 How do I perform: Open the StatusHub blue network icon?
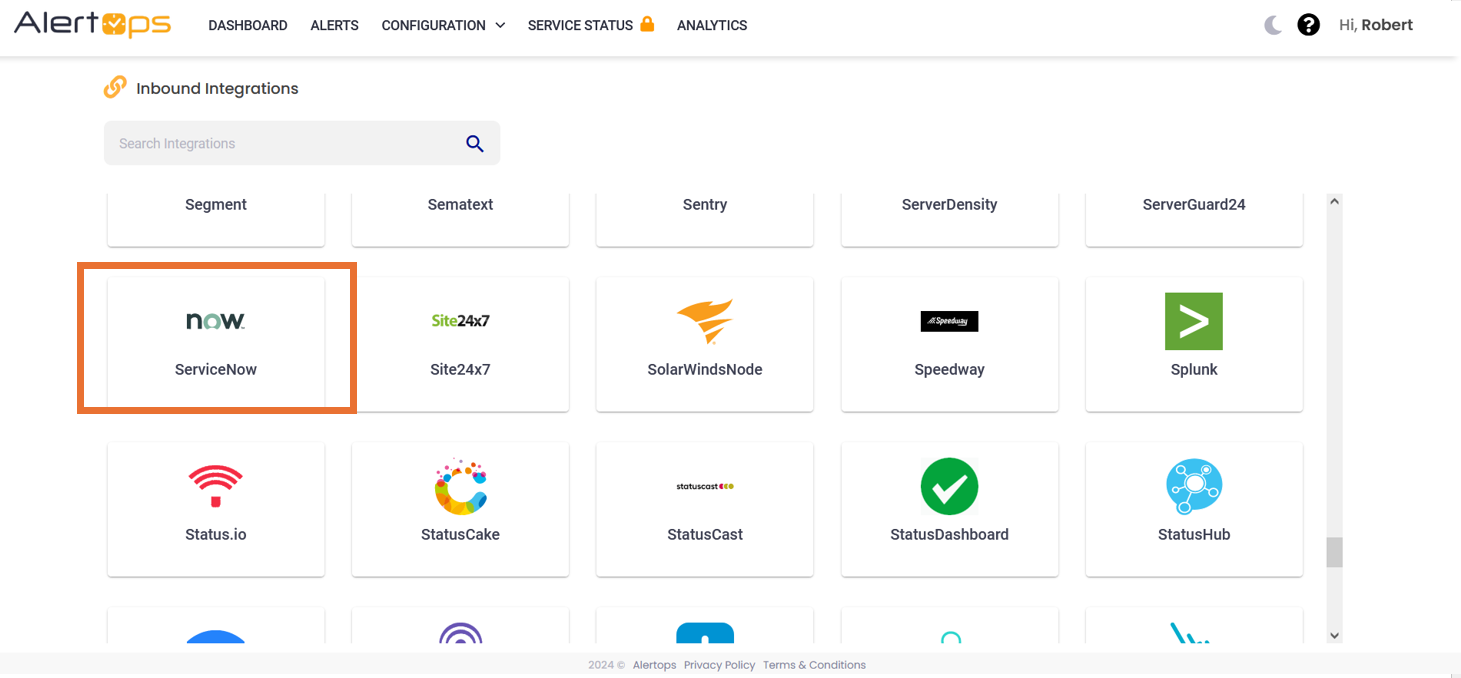coord(1193,486)
